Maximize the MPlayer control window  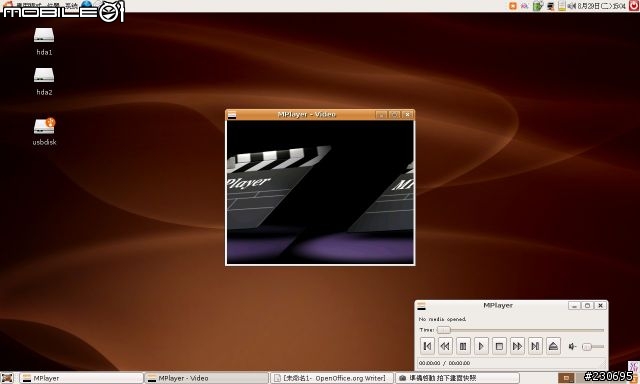(587, 305)
